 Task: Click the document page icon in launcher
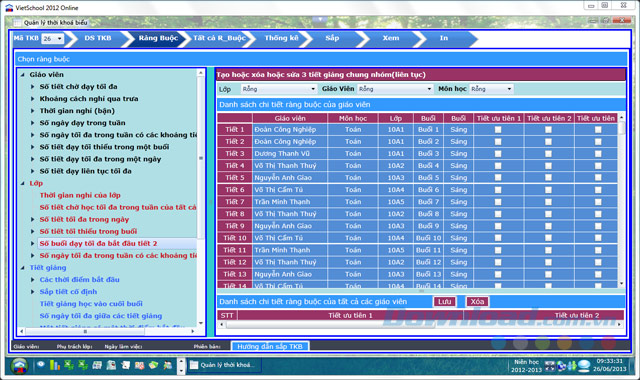point(111,365)
